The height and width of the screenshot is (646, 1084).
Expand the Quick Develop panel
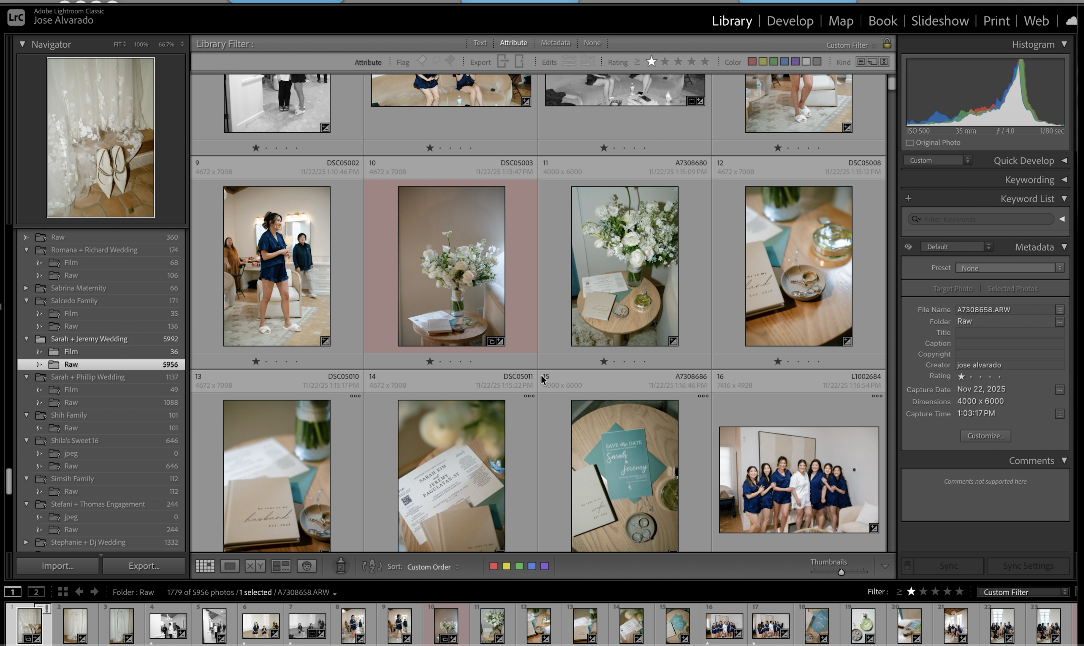point(1063,161)
